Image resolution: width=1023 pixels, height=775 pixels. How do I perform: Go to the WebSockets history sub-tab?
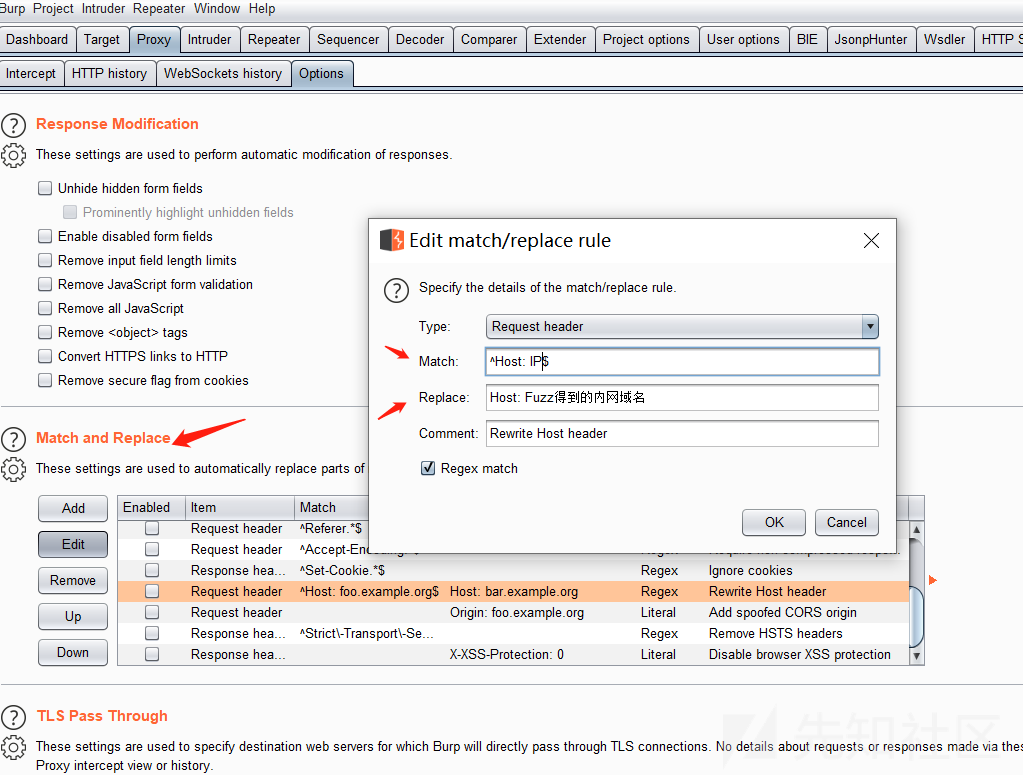tap(223, 74)
